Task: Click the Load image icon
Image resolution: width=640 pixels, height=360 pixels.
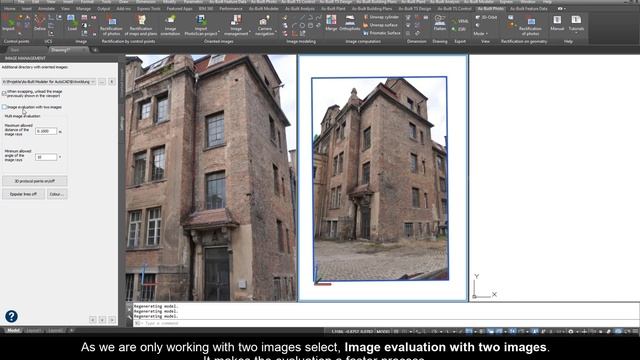Action: pos(72,23)
